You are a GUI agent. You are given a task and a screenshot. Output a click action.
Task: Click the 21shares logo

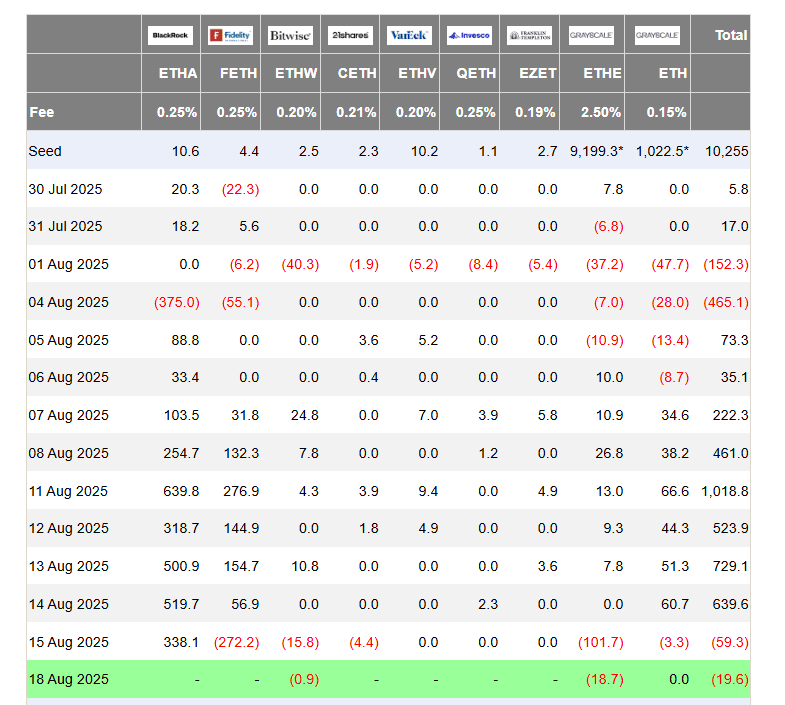(350, 35)
